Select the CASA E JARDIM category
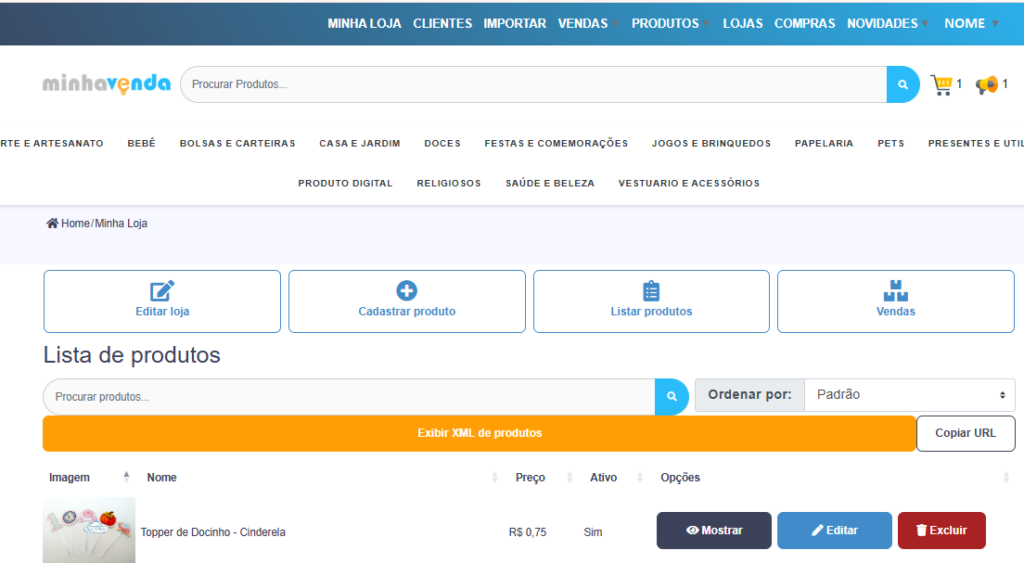The image size is (1024, 563). (x=360, y=143)
